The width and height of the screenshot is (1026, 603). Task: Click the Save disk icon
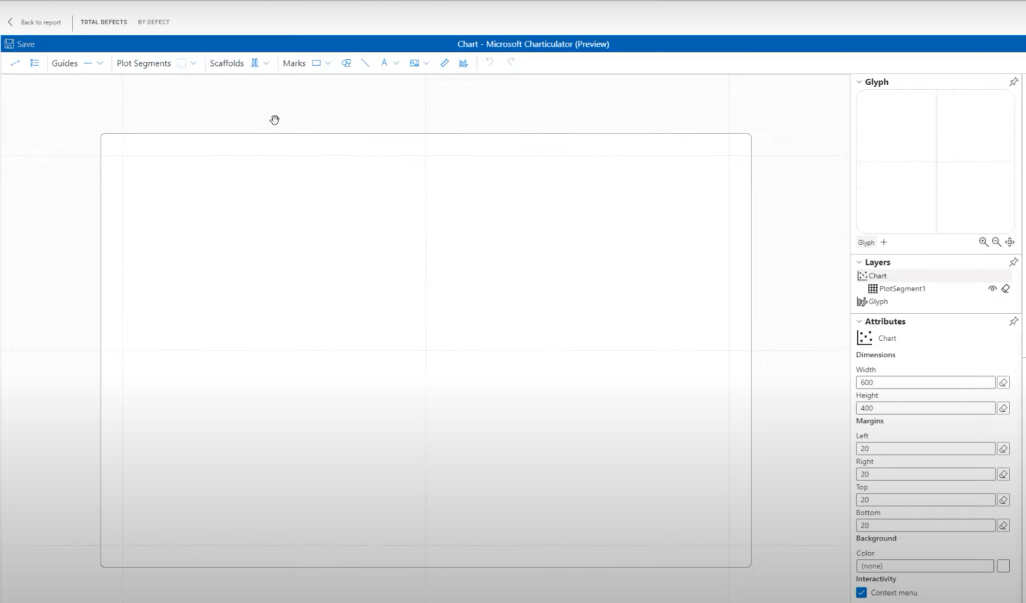point(9,44)
